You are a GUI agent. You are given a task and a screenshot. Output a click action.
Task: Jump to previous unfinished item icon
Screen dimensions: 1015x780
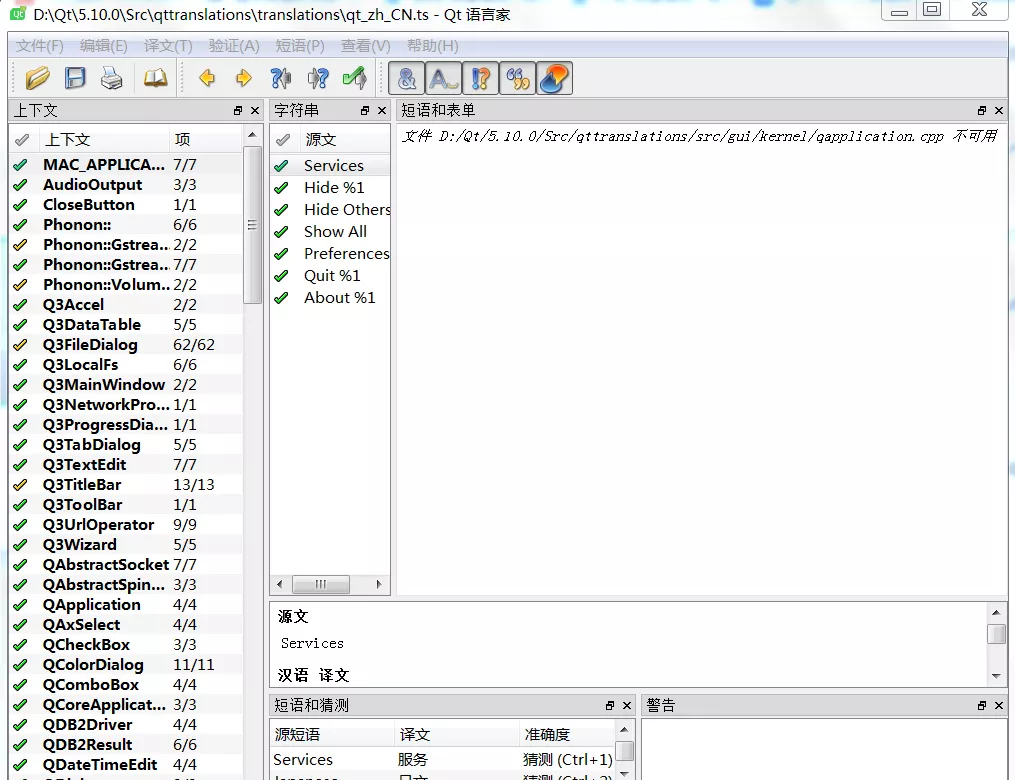280,78
